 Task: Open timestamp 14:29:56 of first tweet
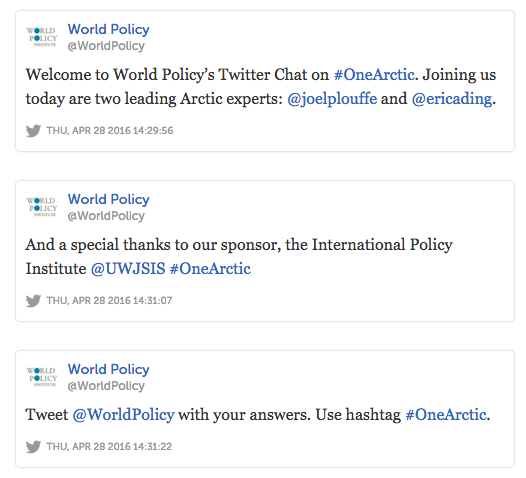coord(110,130)
